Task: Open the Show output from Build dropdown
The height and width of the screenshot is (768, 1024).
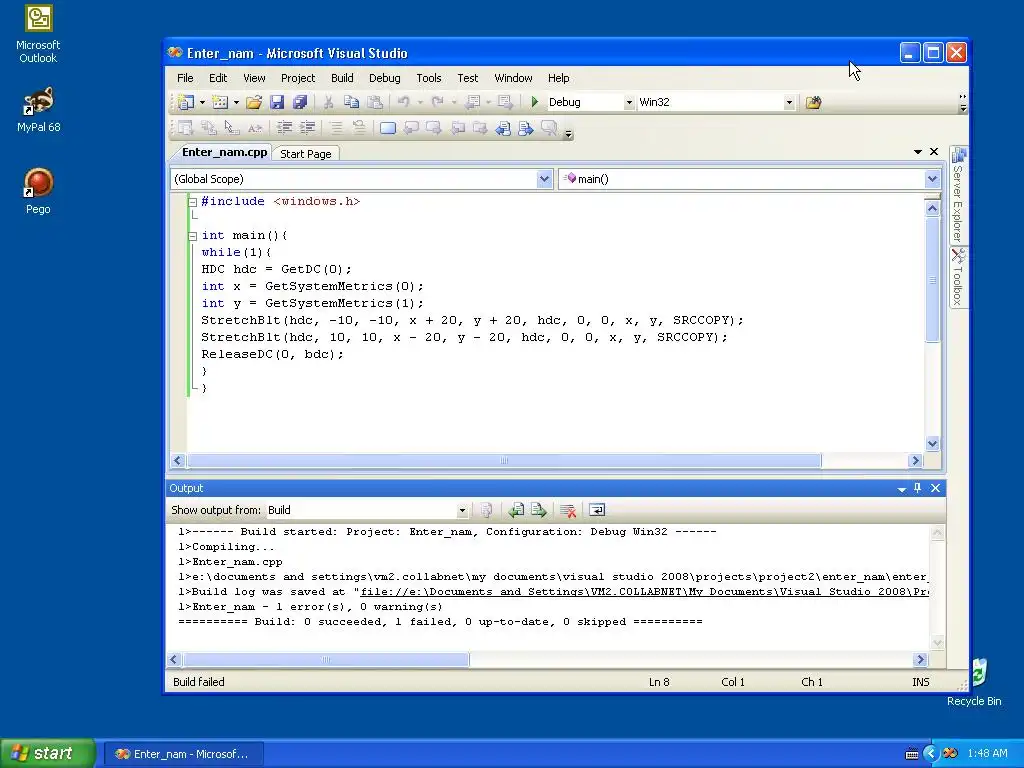Action: click(x=462, y=510)
